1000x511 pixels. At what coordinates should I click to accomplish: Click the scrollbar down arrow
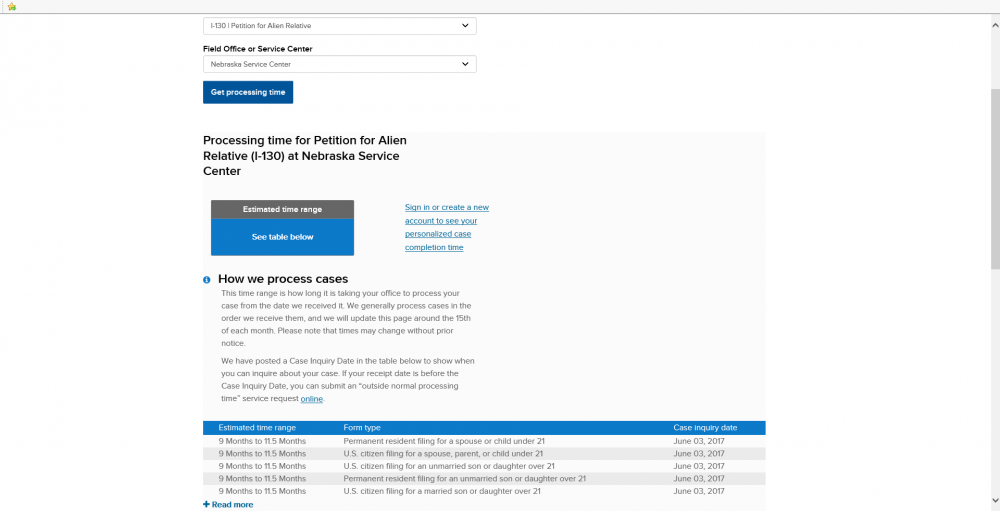(995, 501)
